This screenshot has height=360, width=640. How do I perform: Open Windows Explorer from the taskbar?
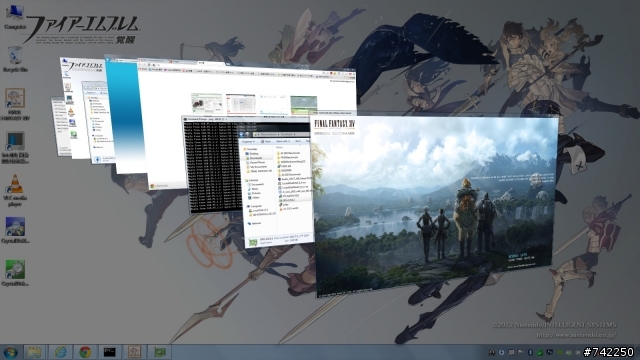click(x=34, y=352)
